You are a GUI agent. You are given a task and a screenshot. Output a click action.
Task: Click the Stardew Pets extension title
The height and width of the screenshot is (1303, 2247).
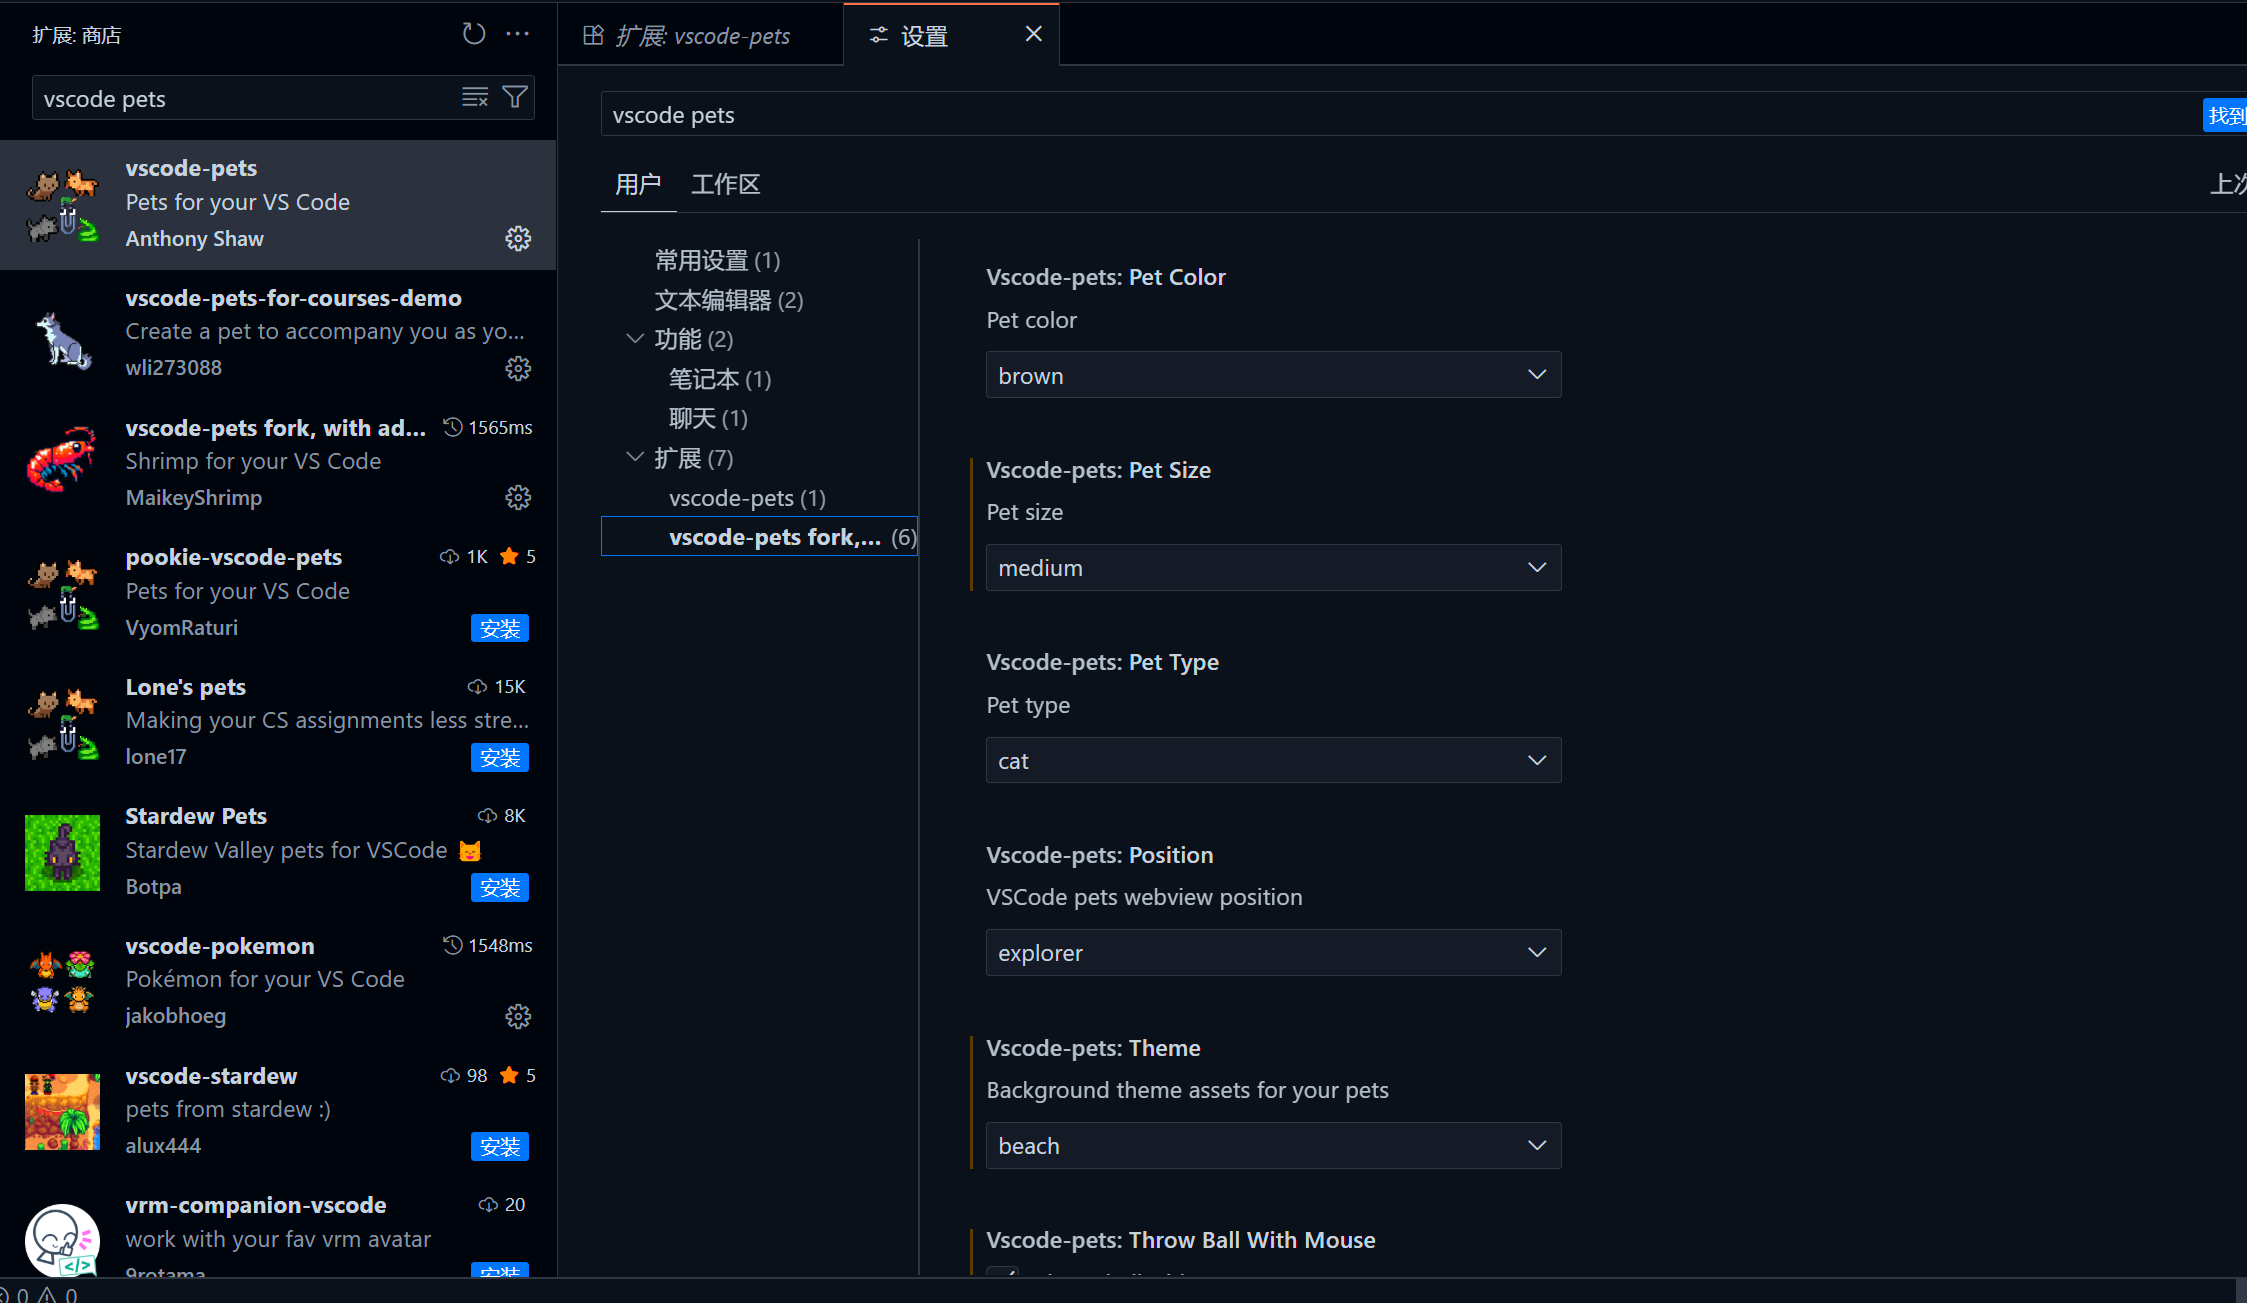(196, 816)
